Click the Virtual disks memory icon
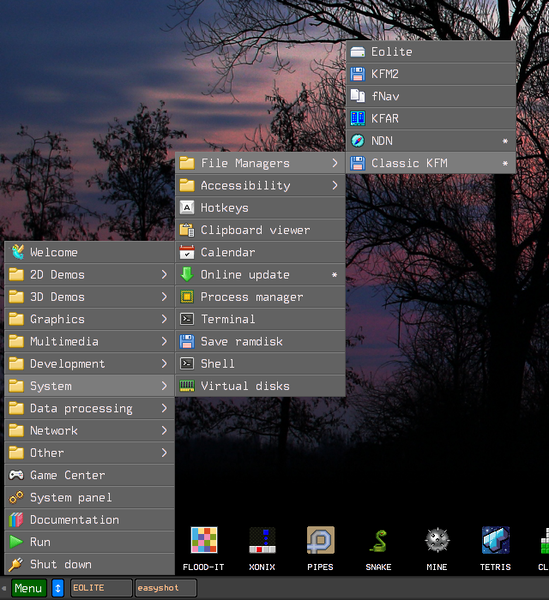Viewport: 549px width, 600px height. tap(187, 386)
